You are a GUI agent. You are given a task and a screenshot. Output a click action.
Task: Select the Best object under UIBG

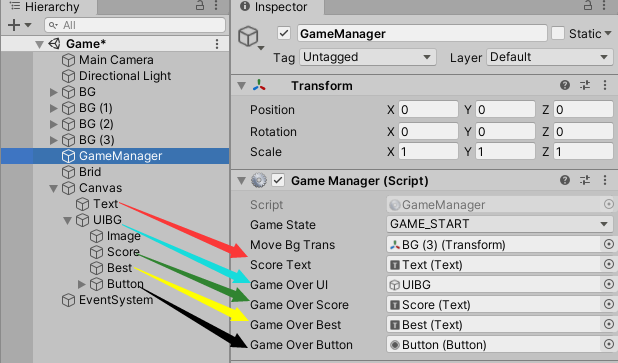pos(119,268)
